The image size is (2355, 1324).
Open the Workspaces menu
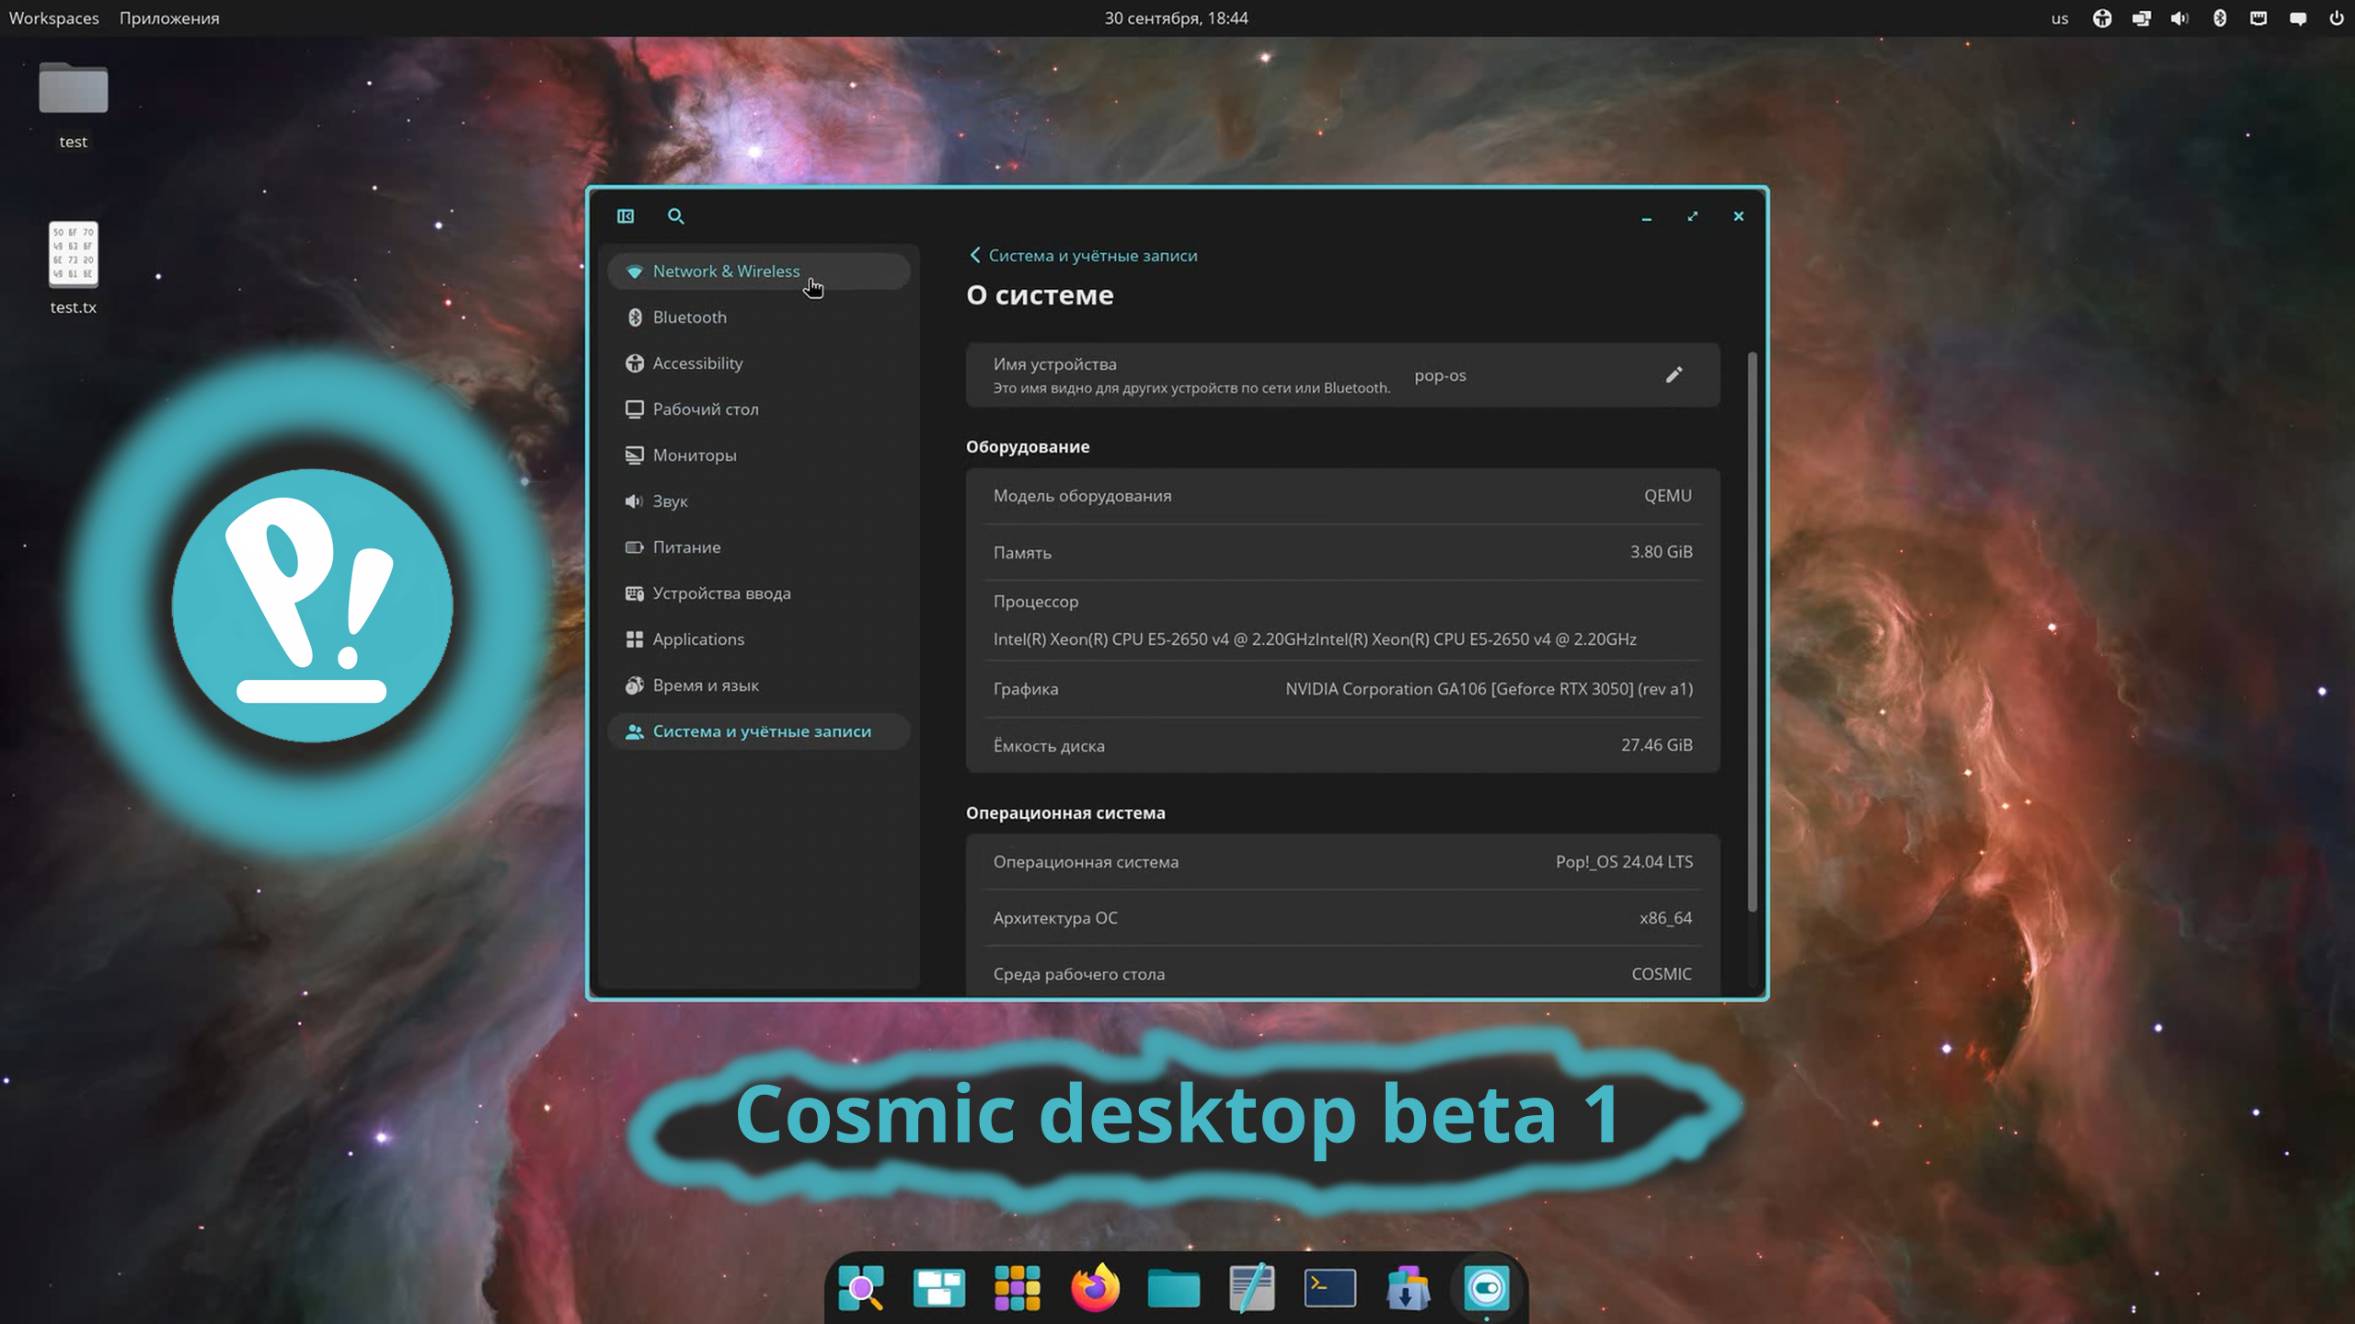[55, 17]
